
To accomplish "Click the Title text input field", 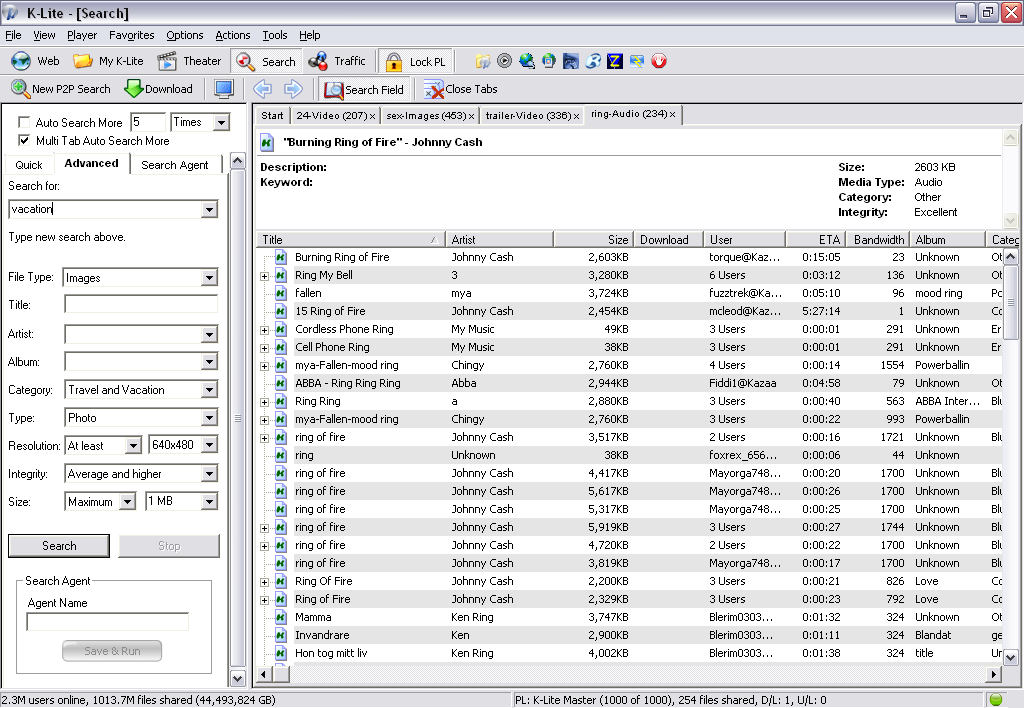I will tap(141, 304).
